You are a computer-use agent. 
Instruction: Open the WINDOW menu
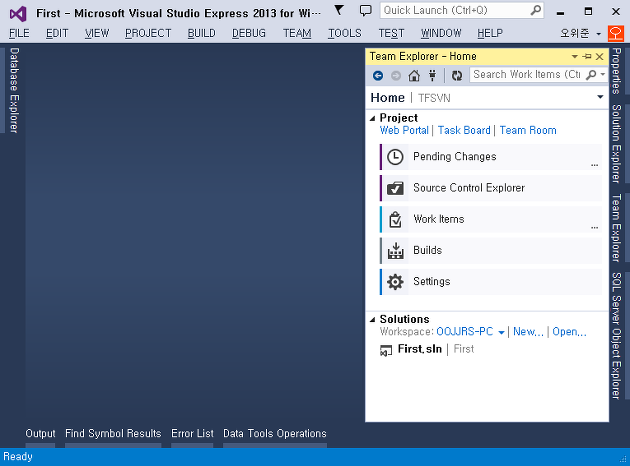pyautogui.click(x=441, y=33)
